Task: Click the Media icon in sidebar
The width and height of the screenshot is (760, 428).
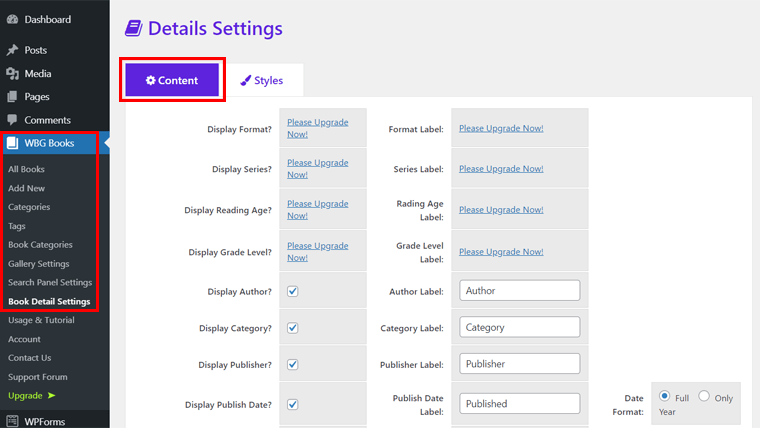Action: (x=12, y=73)
